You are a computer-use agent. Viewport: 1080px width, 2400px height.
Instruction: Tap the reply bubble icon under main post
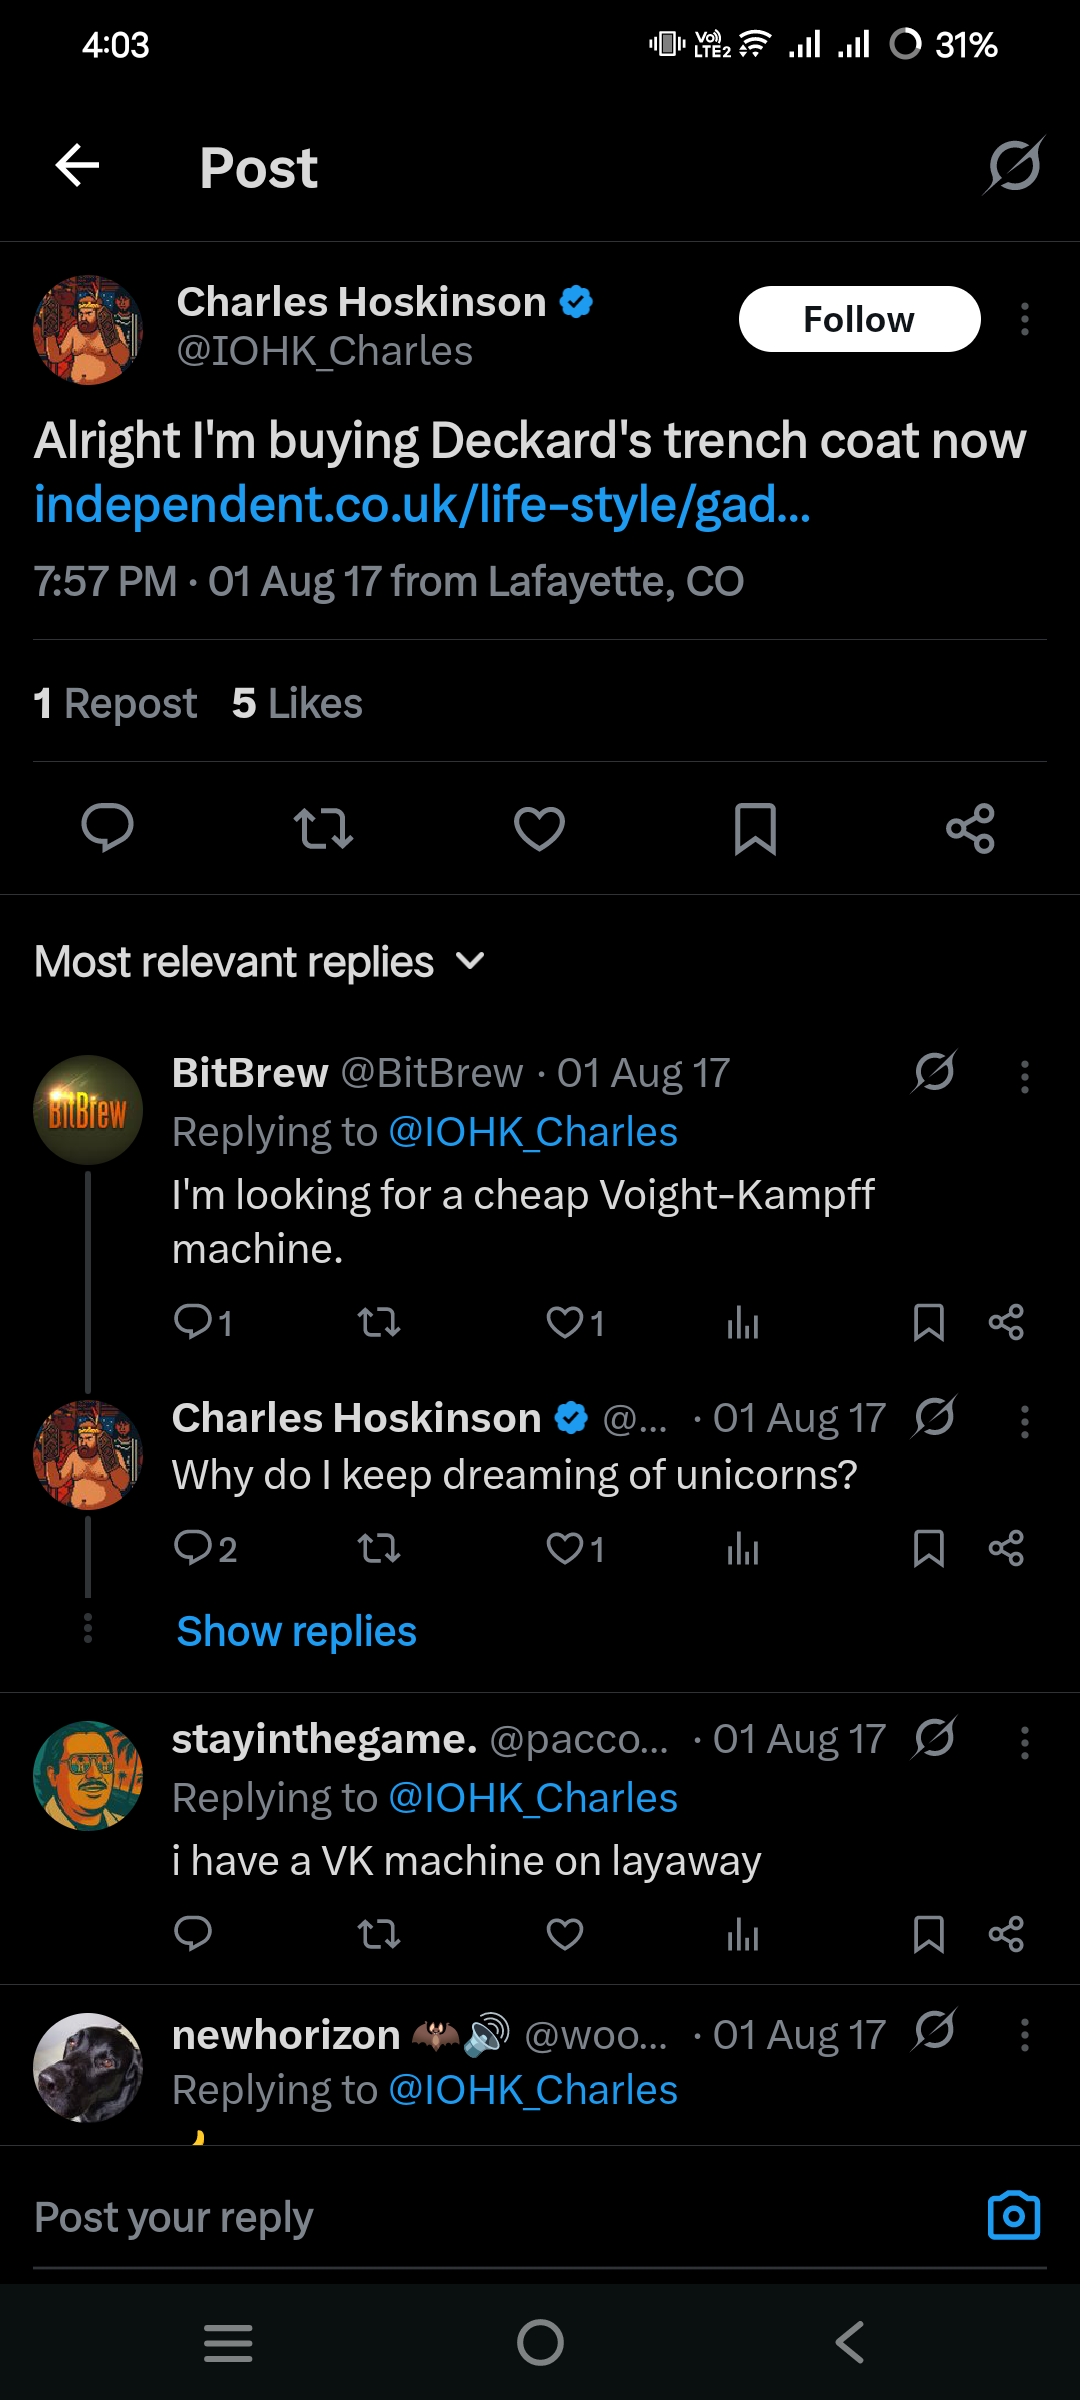(x=107, y=828)
